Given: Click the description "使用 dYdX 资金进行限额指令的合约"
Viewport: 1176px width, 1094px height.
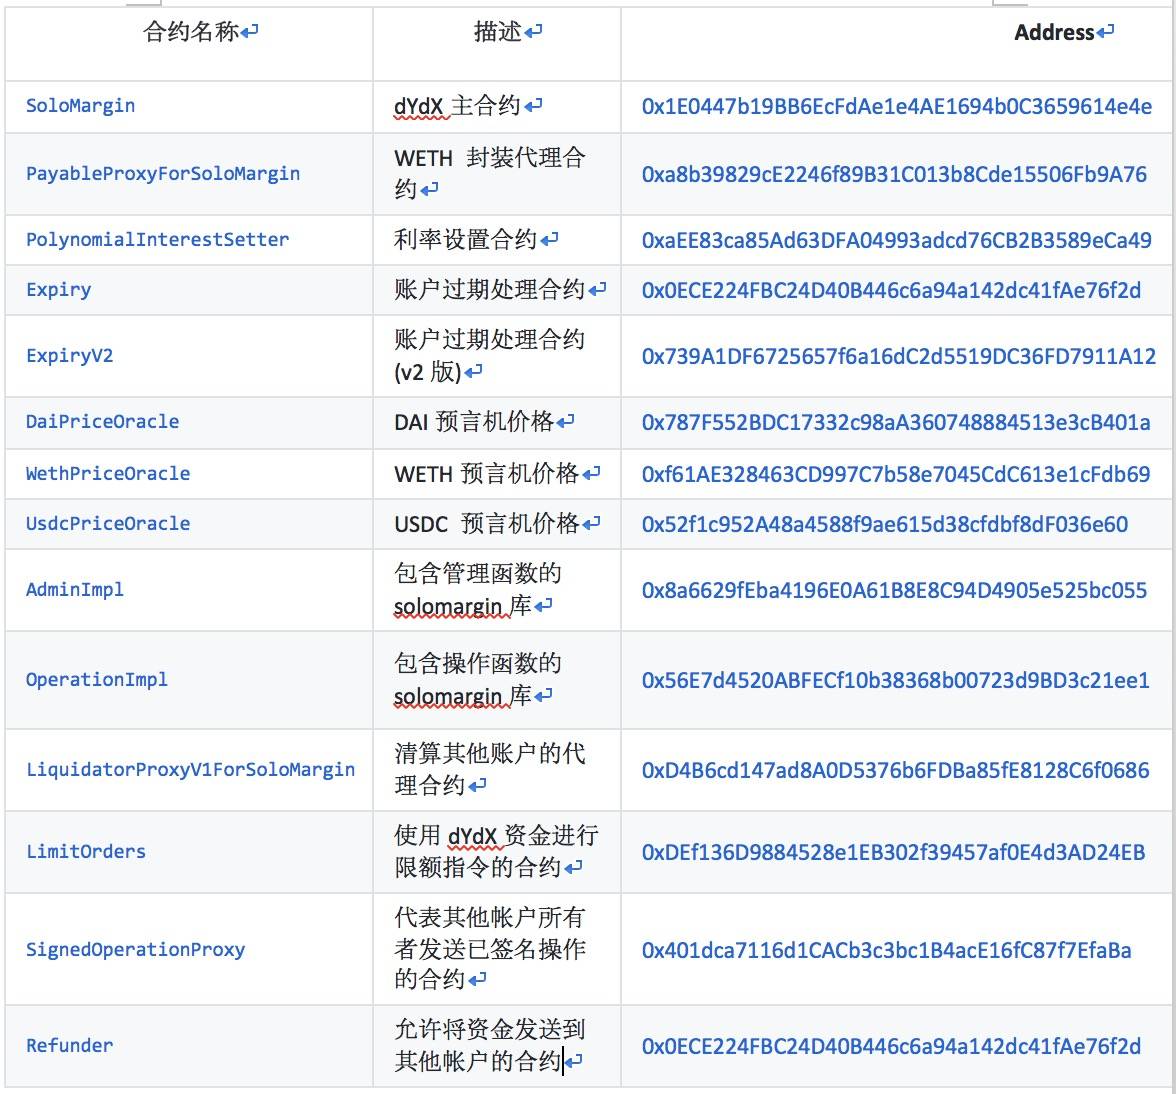Looking at the screenshot, I should pyautogui.click(x=496, y=851).
